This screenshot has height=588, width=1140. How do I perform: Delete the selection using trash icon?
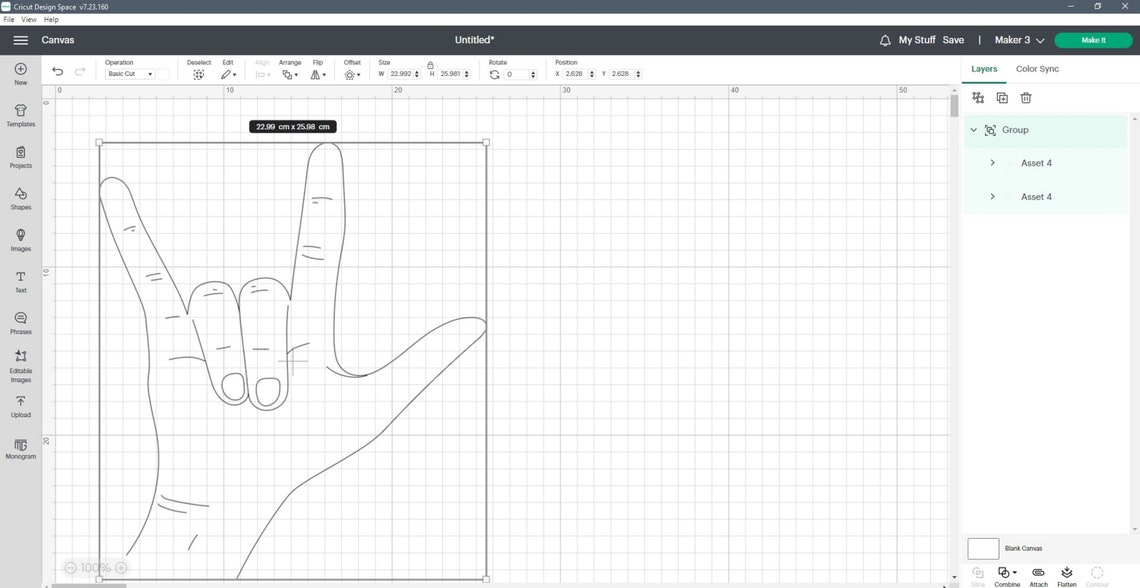pos(1025,97)
